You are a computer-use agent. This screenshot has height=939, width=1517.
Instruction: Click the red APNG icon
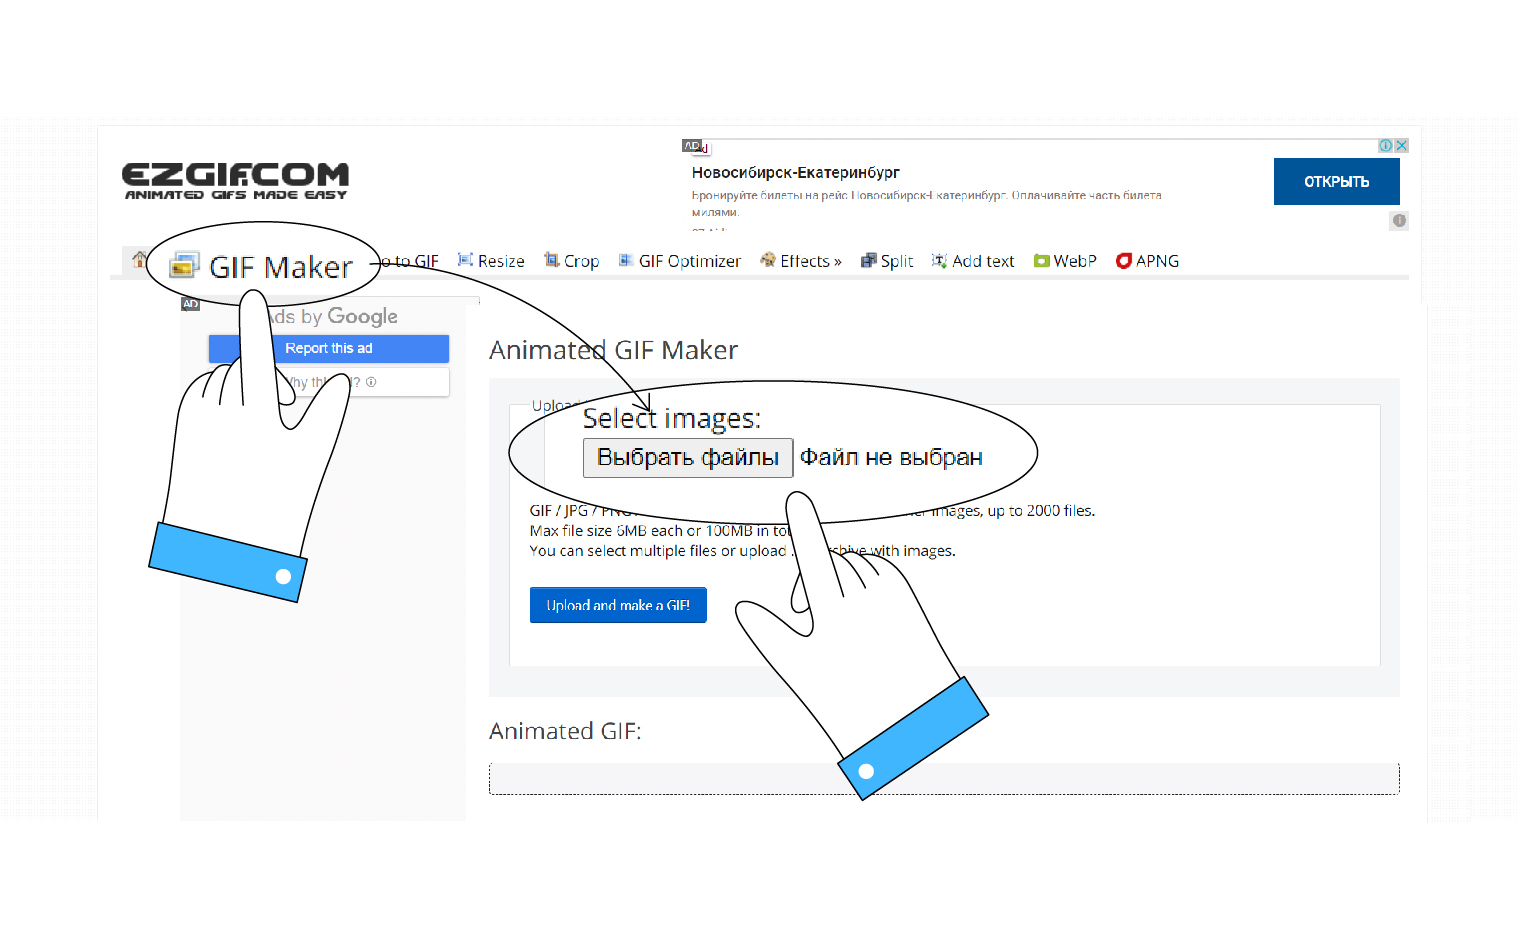tap(1123, 261)
